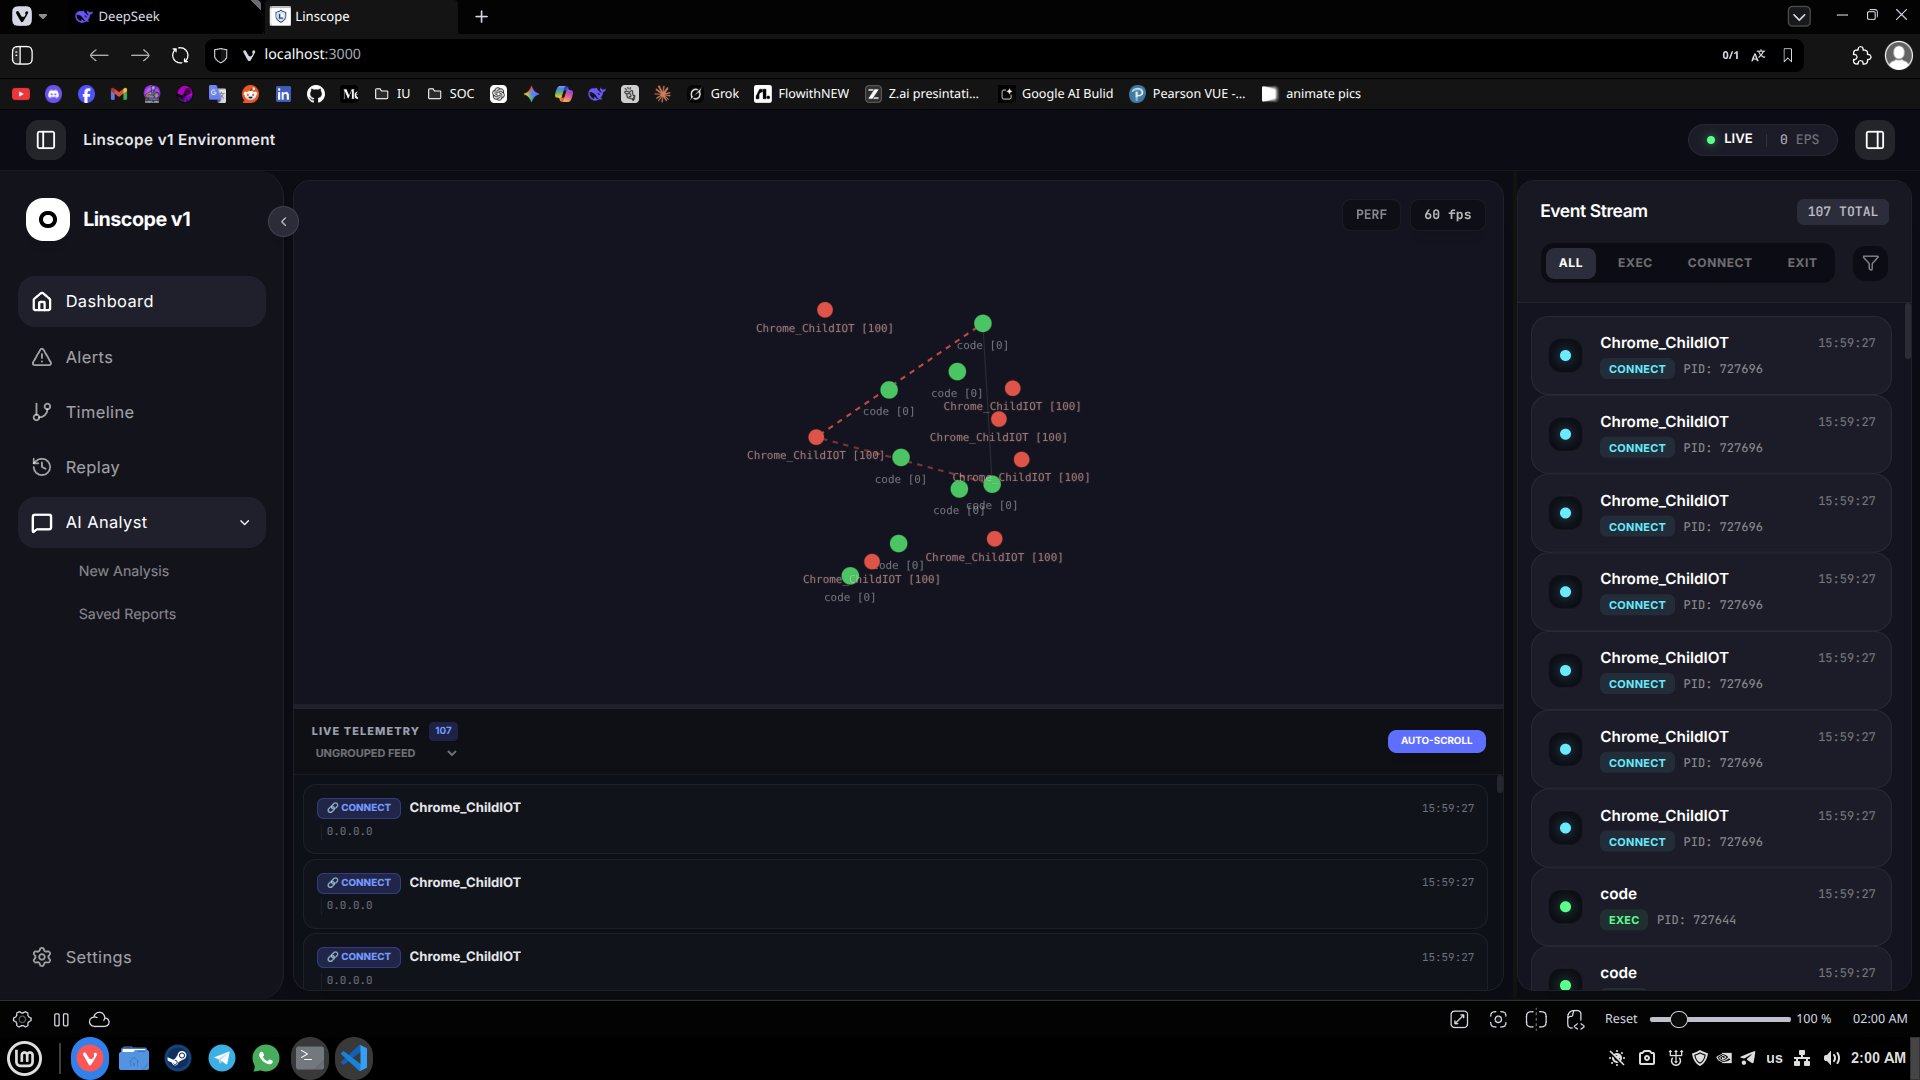Screen dimensions: 1920x1080
Task: Click the localhost:3000 address field
Action: pos(312,55)
